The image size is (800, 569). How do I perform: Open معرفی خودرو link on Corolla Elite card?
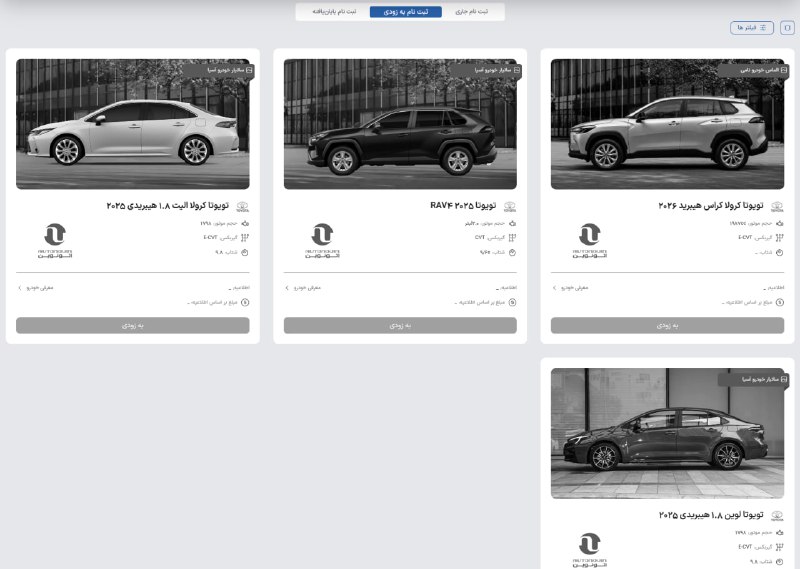pos(36,288)
